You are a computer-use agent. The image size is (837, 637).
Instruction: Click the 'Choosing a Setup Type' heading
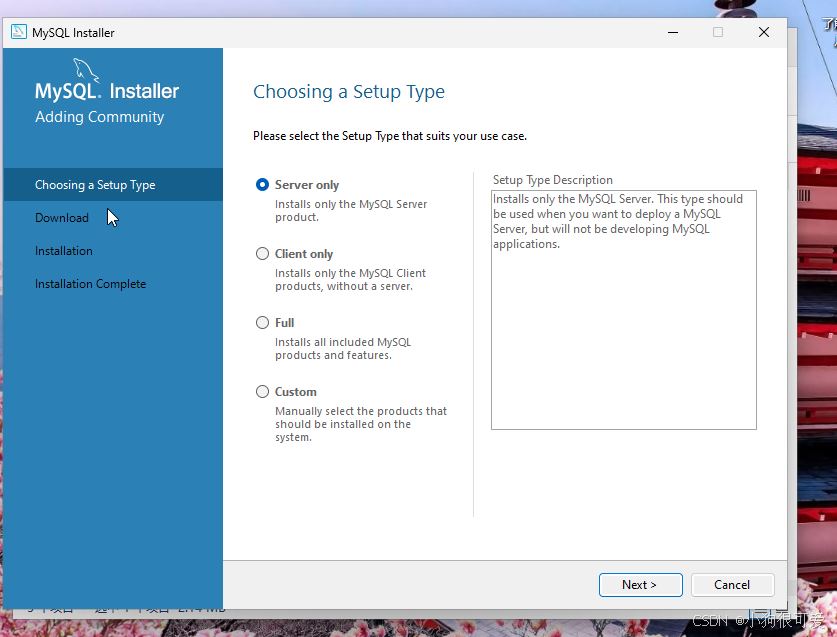[349, 92]
